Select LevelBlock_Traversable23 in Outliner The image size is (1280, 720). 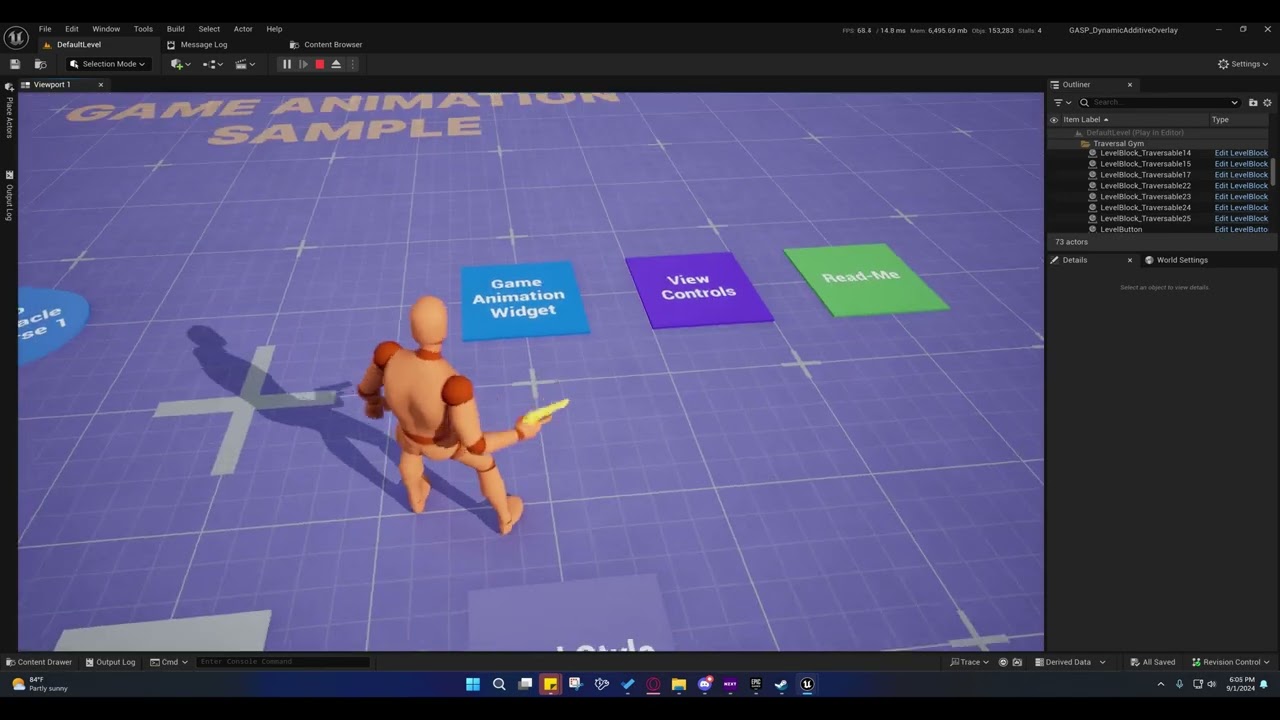click(1145, 197)
